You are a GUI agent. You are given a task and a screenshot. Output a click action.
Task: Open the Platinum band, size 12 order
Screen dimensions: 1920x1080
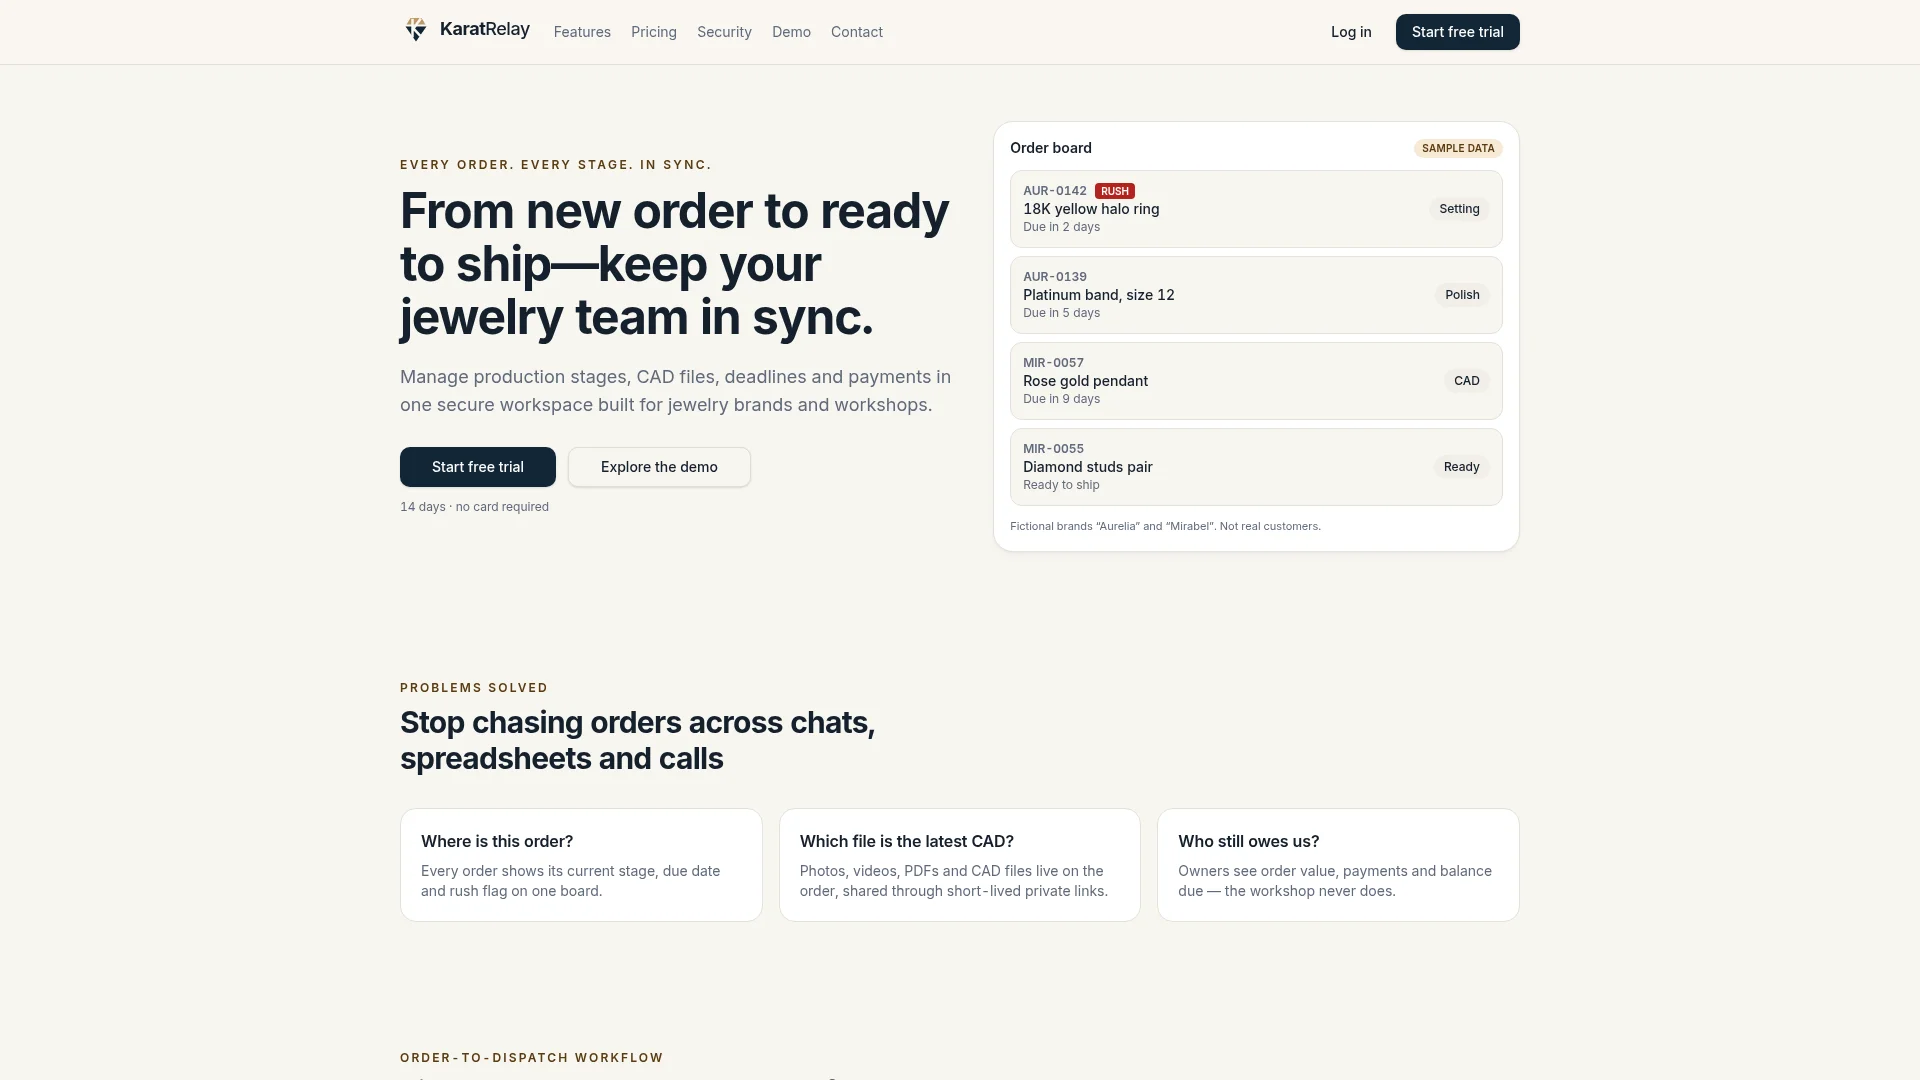(1256, 295)
